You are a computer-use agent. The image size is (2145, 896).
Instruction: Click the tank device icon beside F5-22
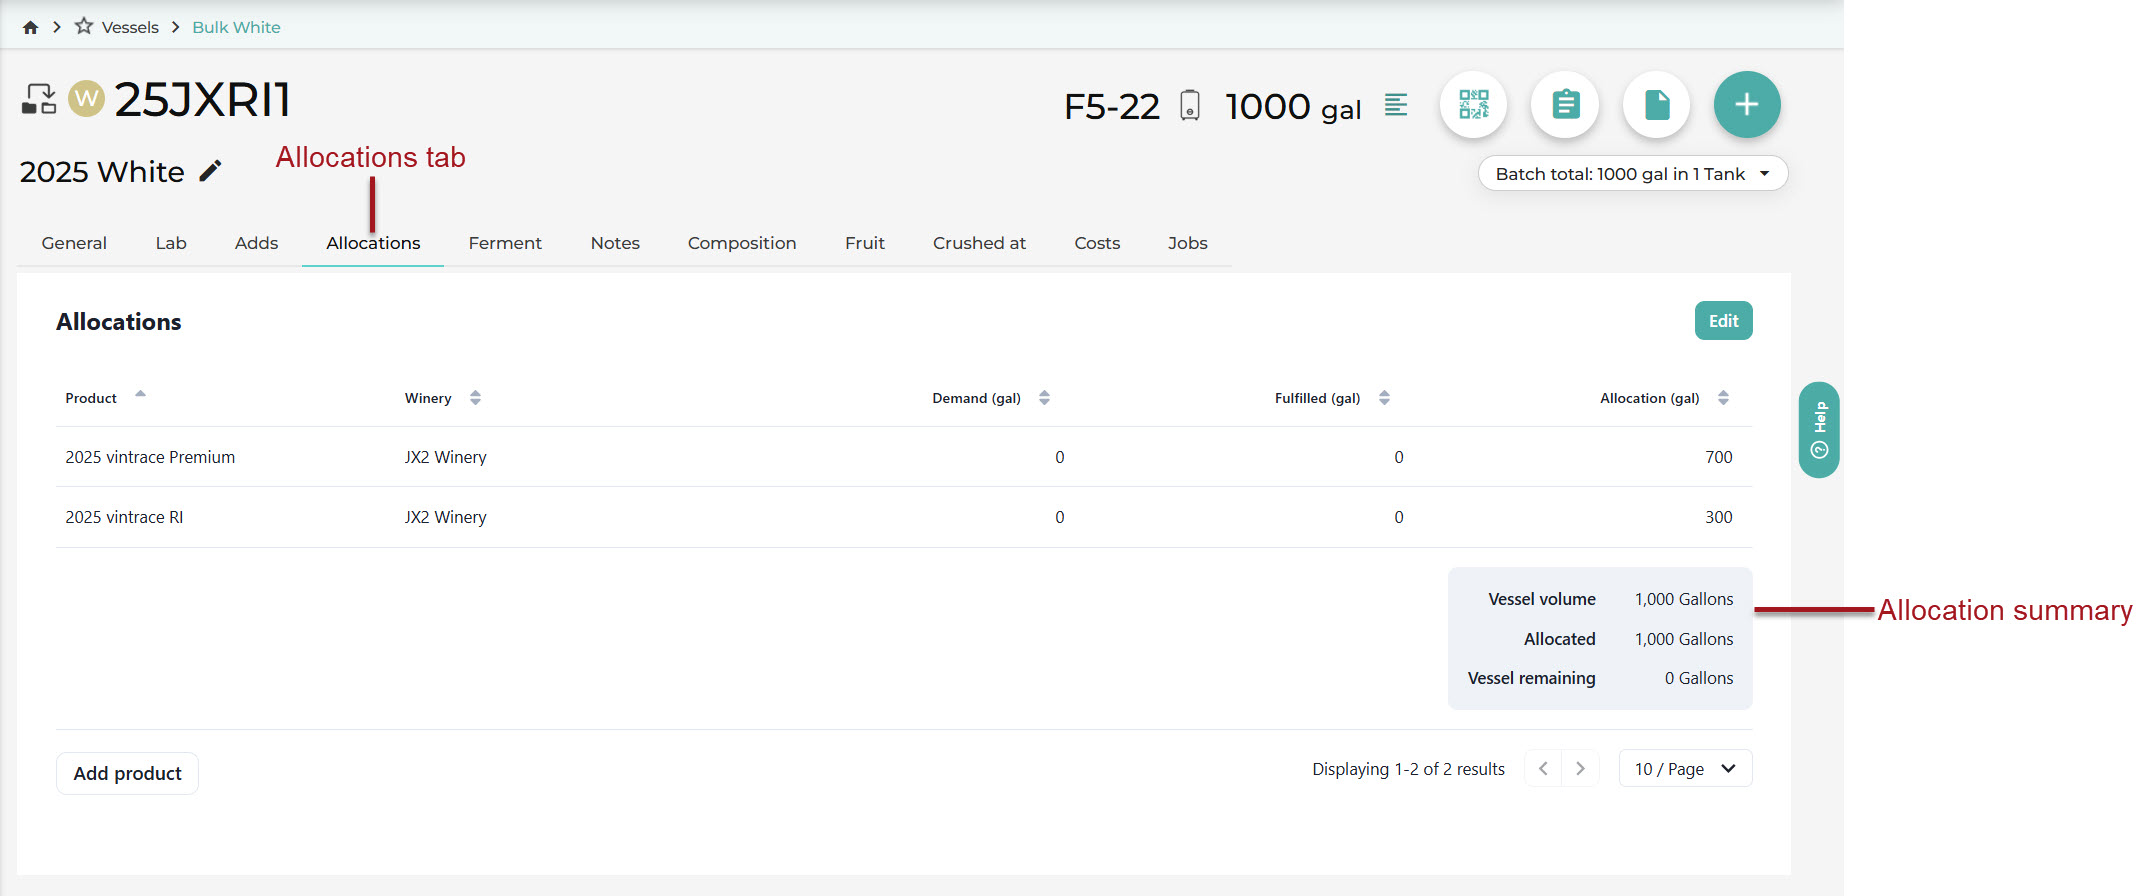point(1190,105)
